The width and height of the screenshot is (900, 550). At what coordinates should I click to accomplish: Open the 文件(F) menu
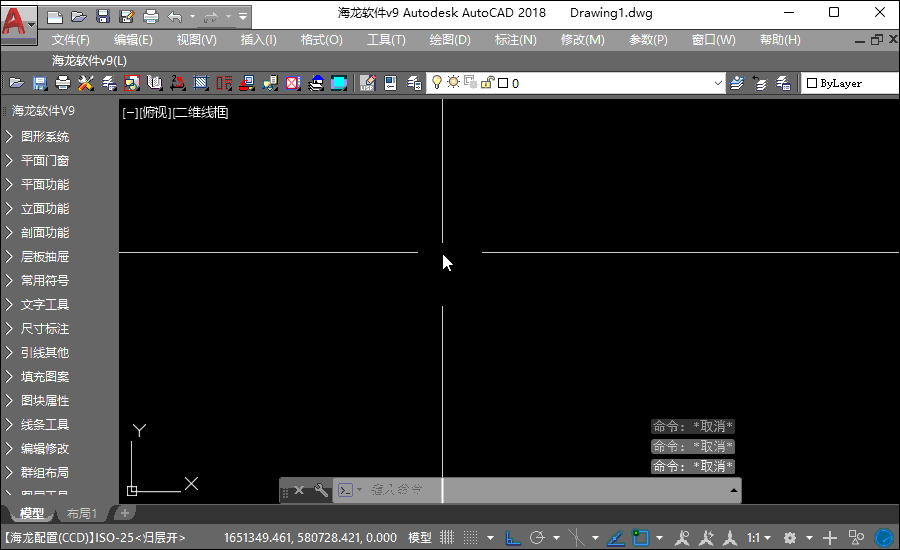pos(71,40)
